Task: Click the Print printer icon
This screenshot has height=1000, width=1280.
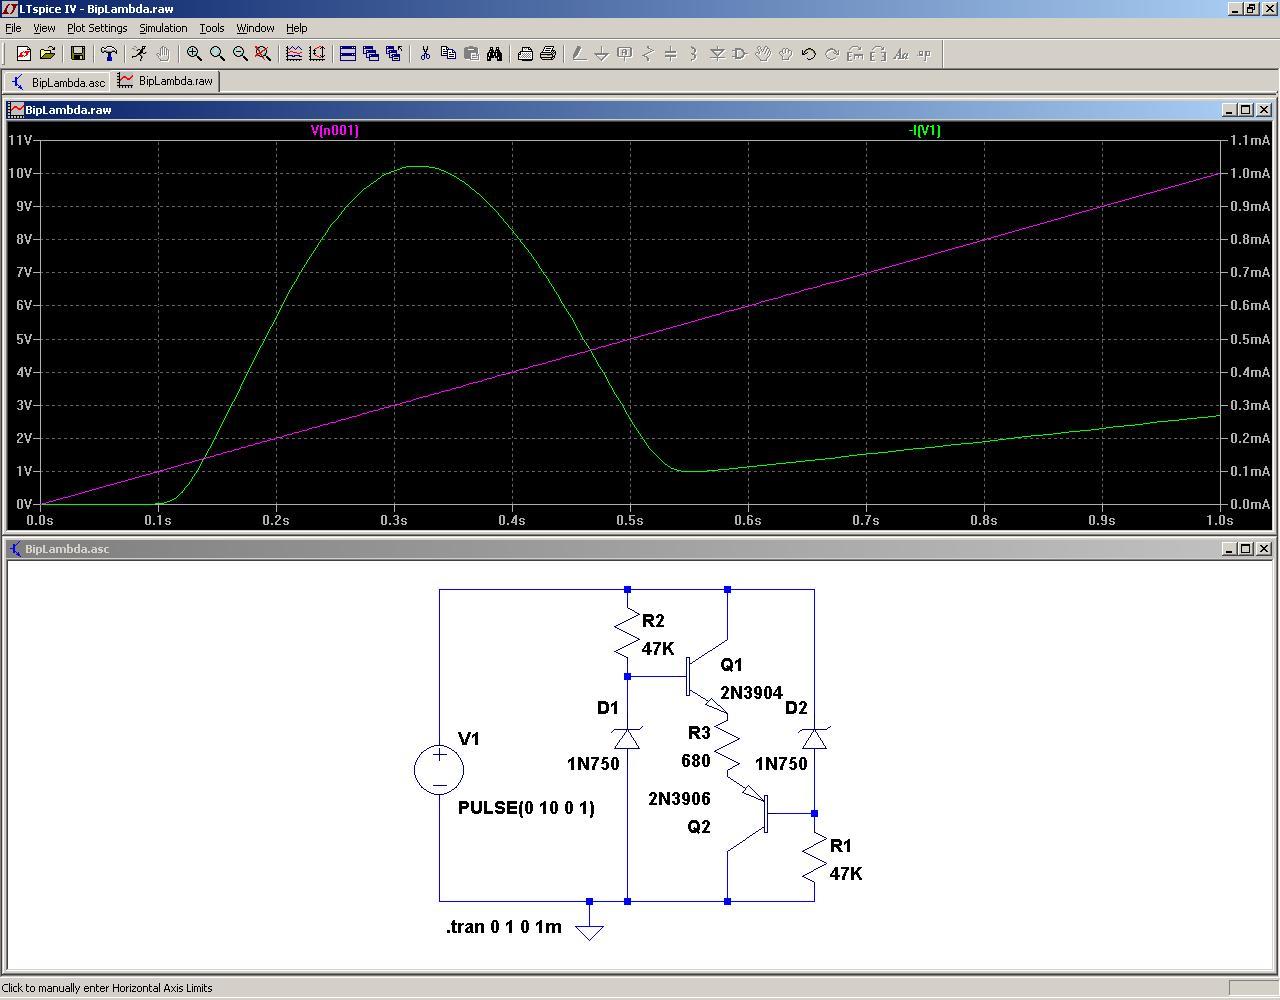Action: [548, 54]
